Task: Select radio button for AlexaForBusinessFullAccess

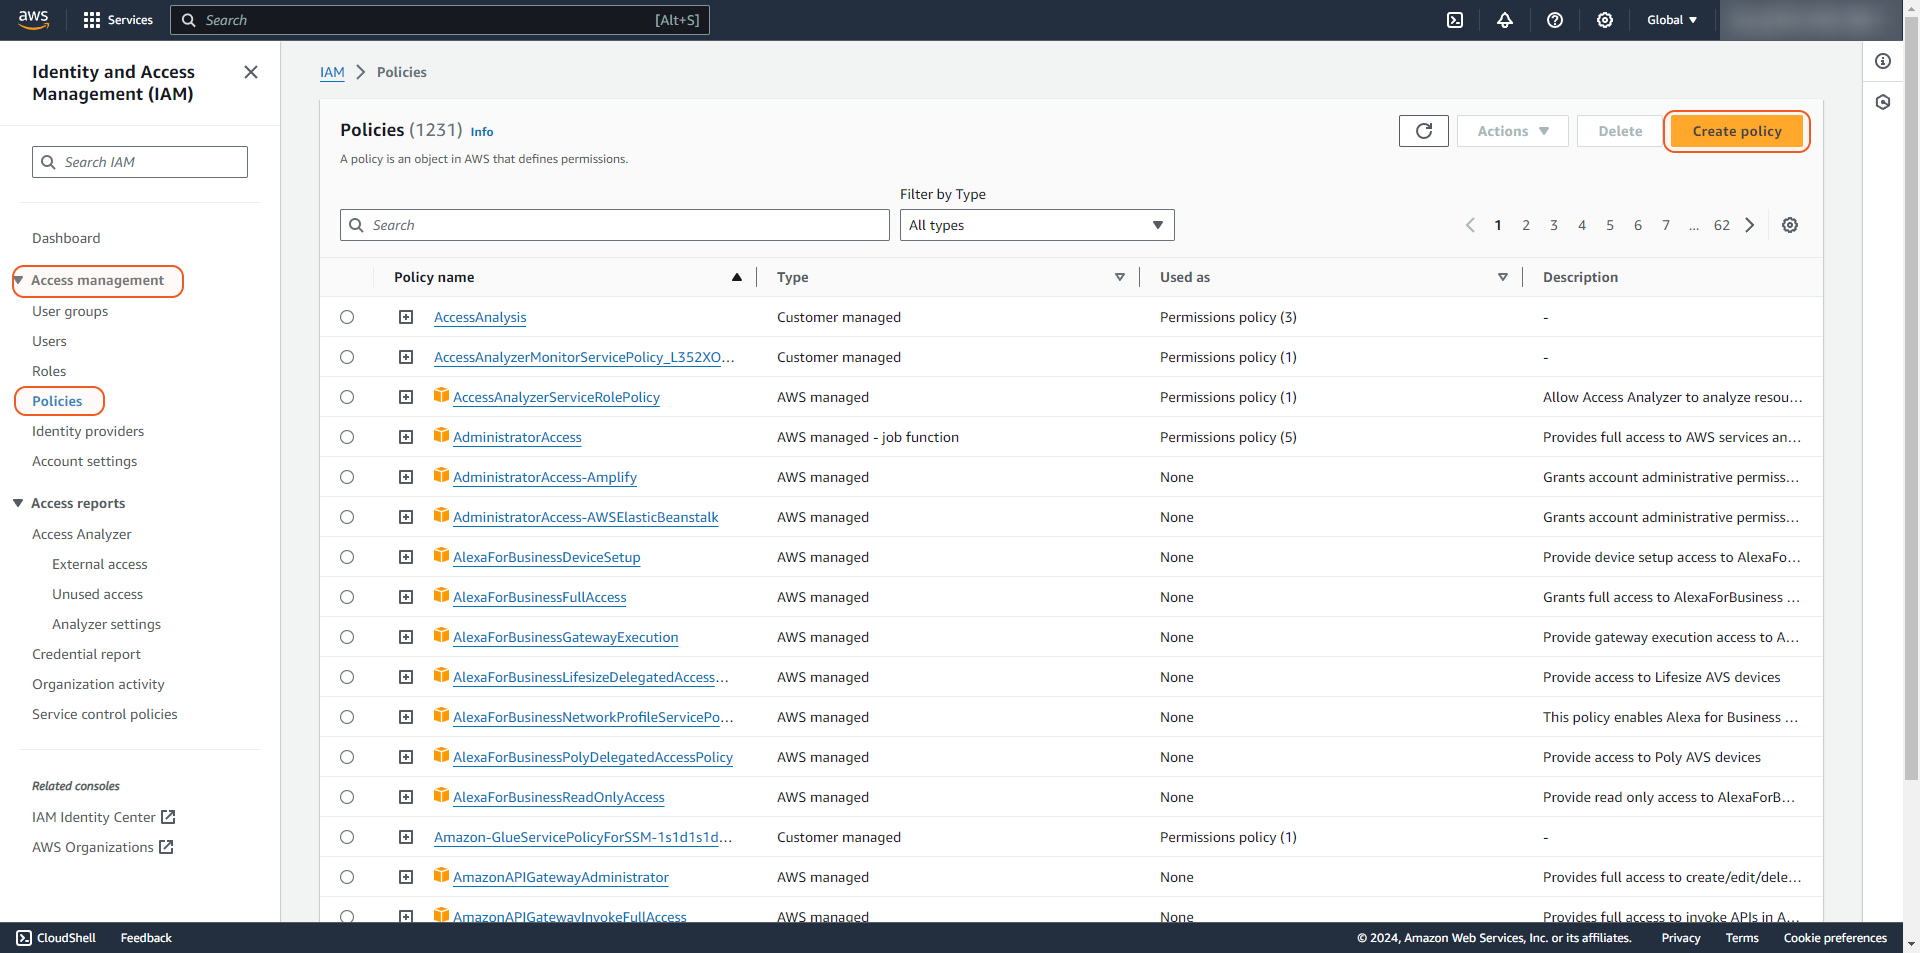Action: point(347,597)
